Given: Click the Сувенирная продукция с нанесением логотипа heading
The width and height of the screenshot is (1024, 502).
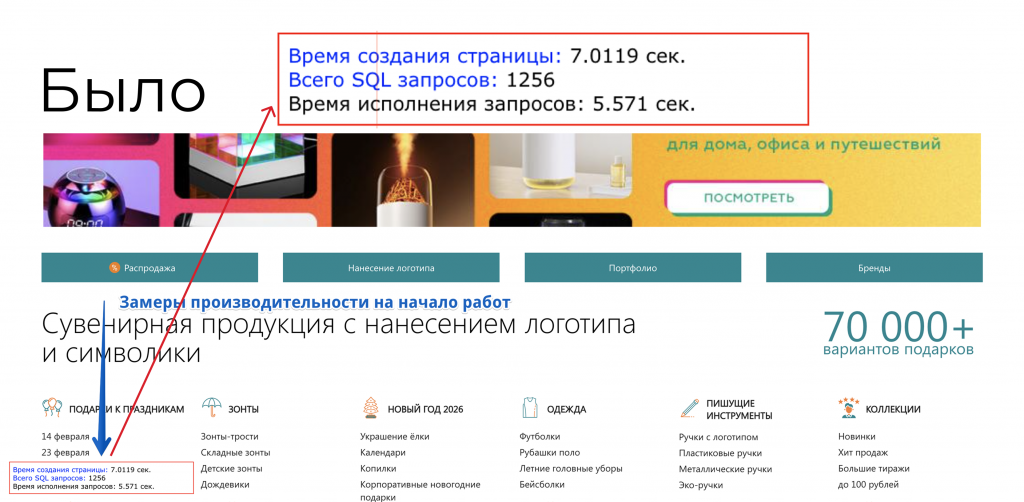Looking at the screenshot, I should pyautogui.click(x=339, y=338).
